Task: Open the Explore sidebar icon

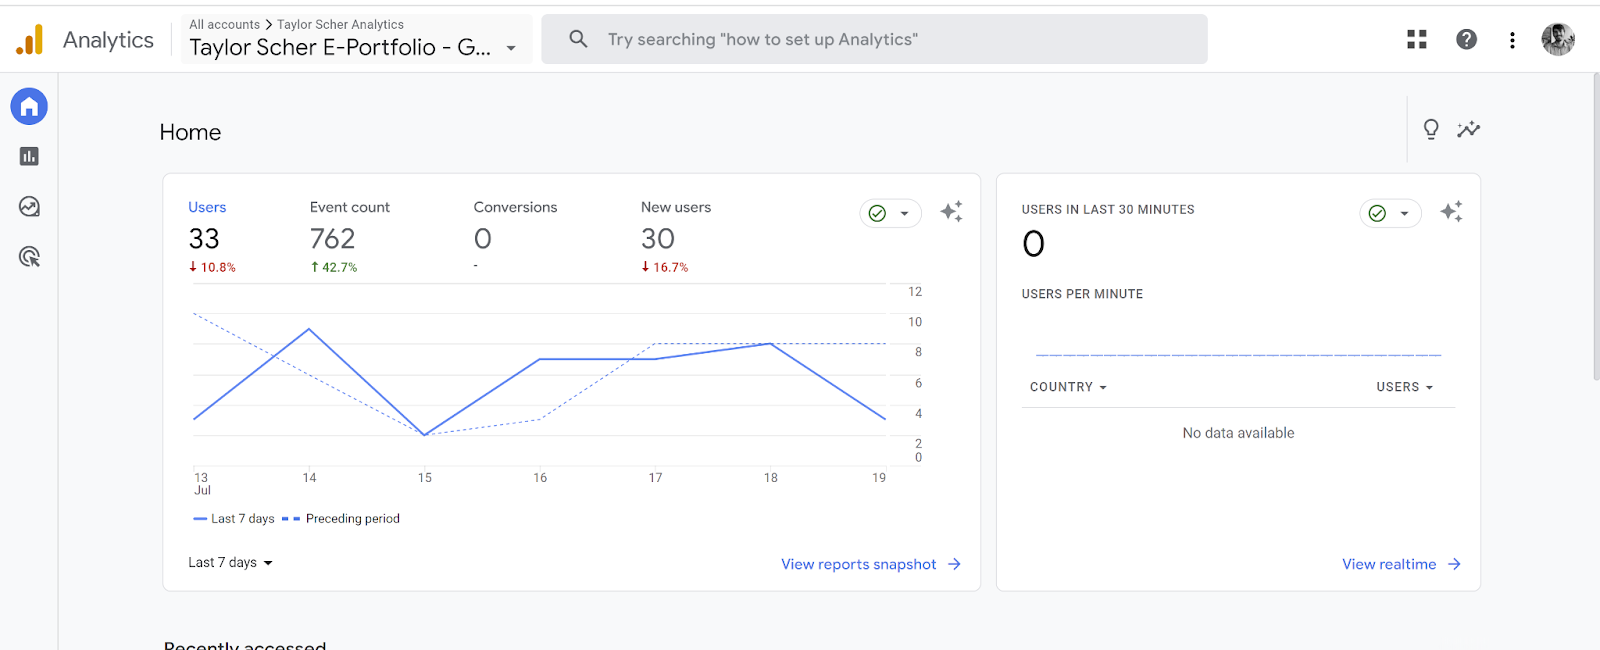Action: point(29,207)
